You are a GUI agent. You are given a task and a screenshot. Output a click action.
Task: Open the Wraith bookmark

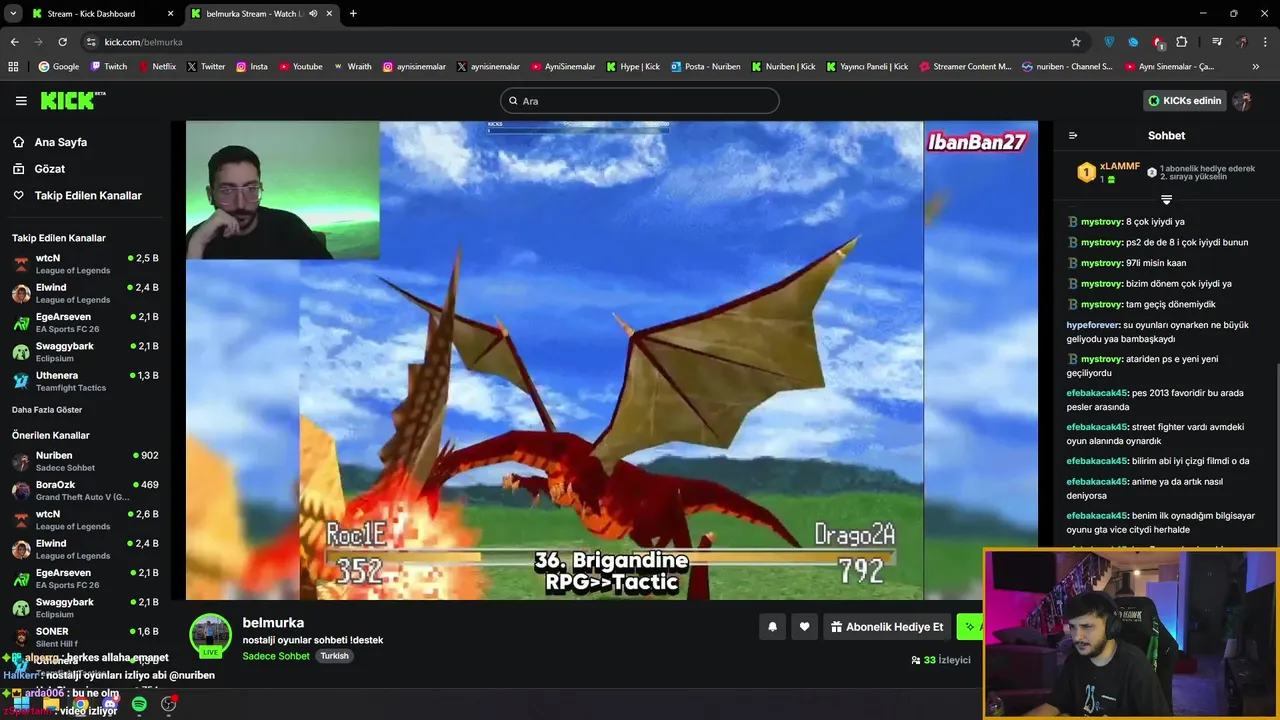pyautogui.click(x=352, y=67)
